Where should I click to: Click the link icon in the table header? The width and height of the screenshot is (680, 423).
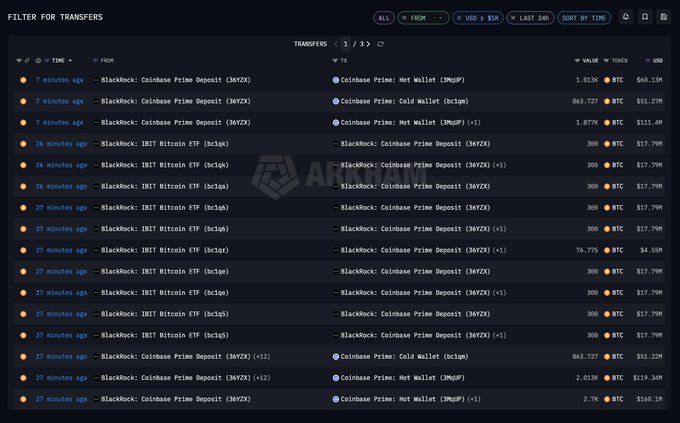27,60
